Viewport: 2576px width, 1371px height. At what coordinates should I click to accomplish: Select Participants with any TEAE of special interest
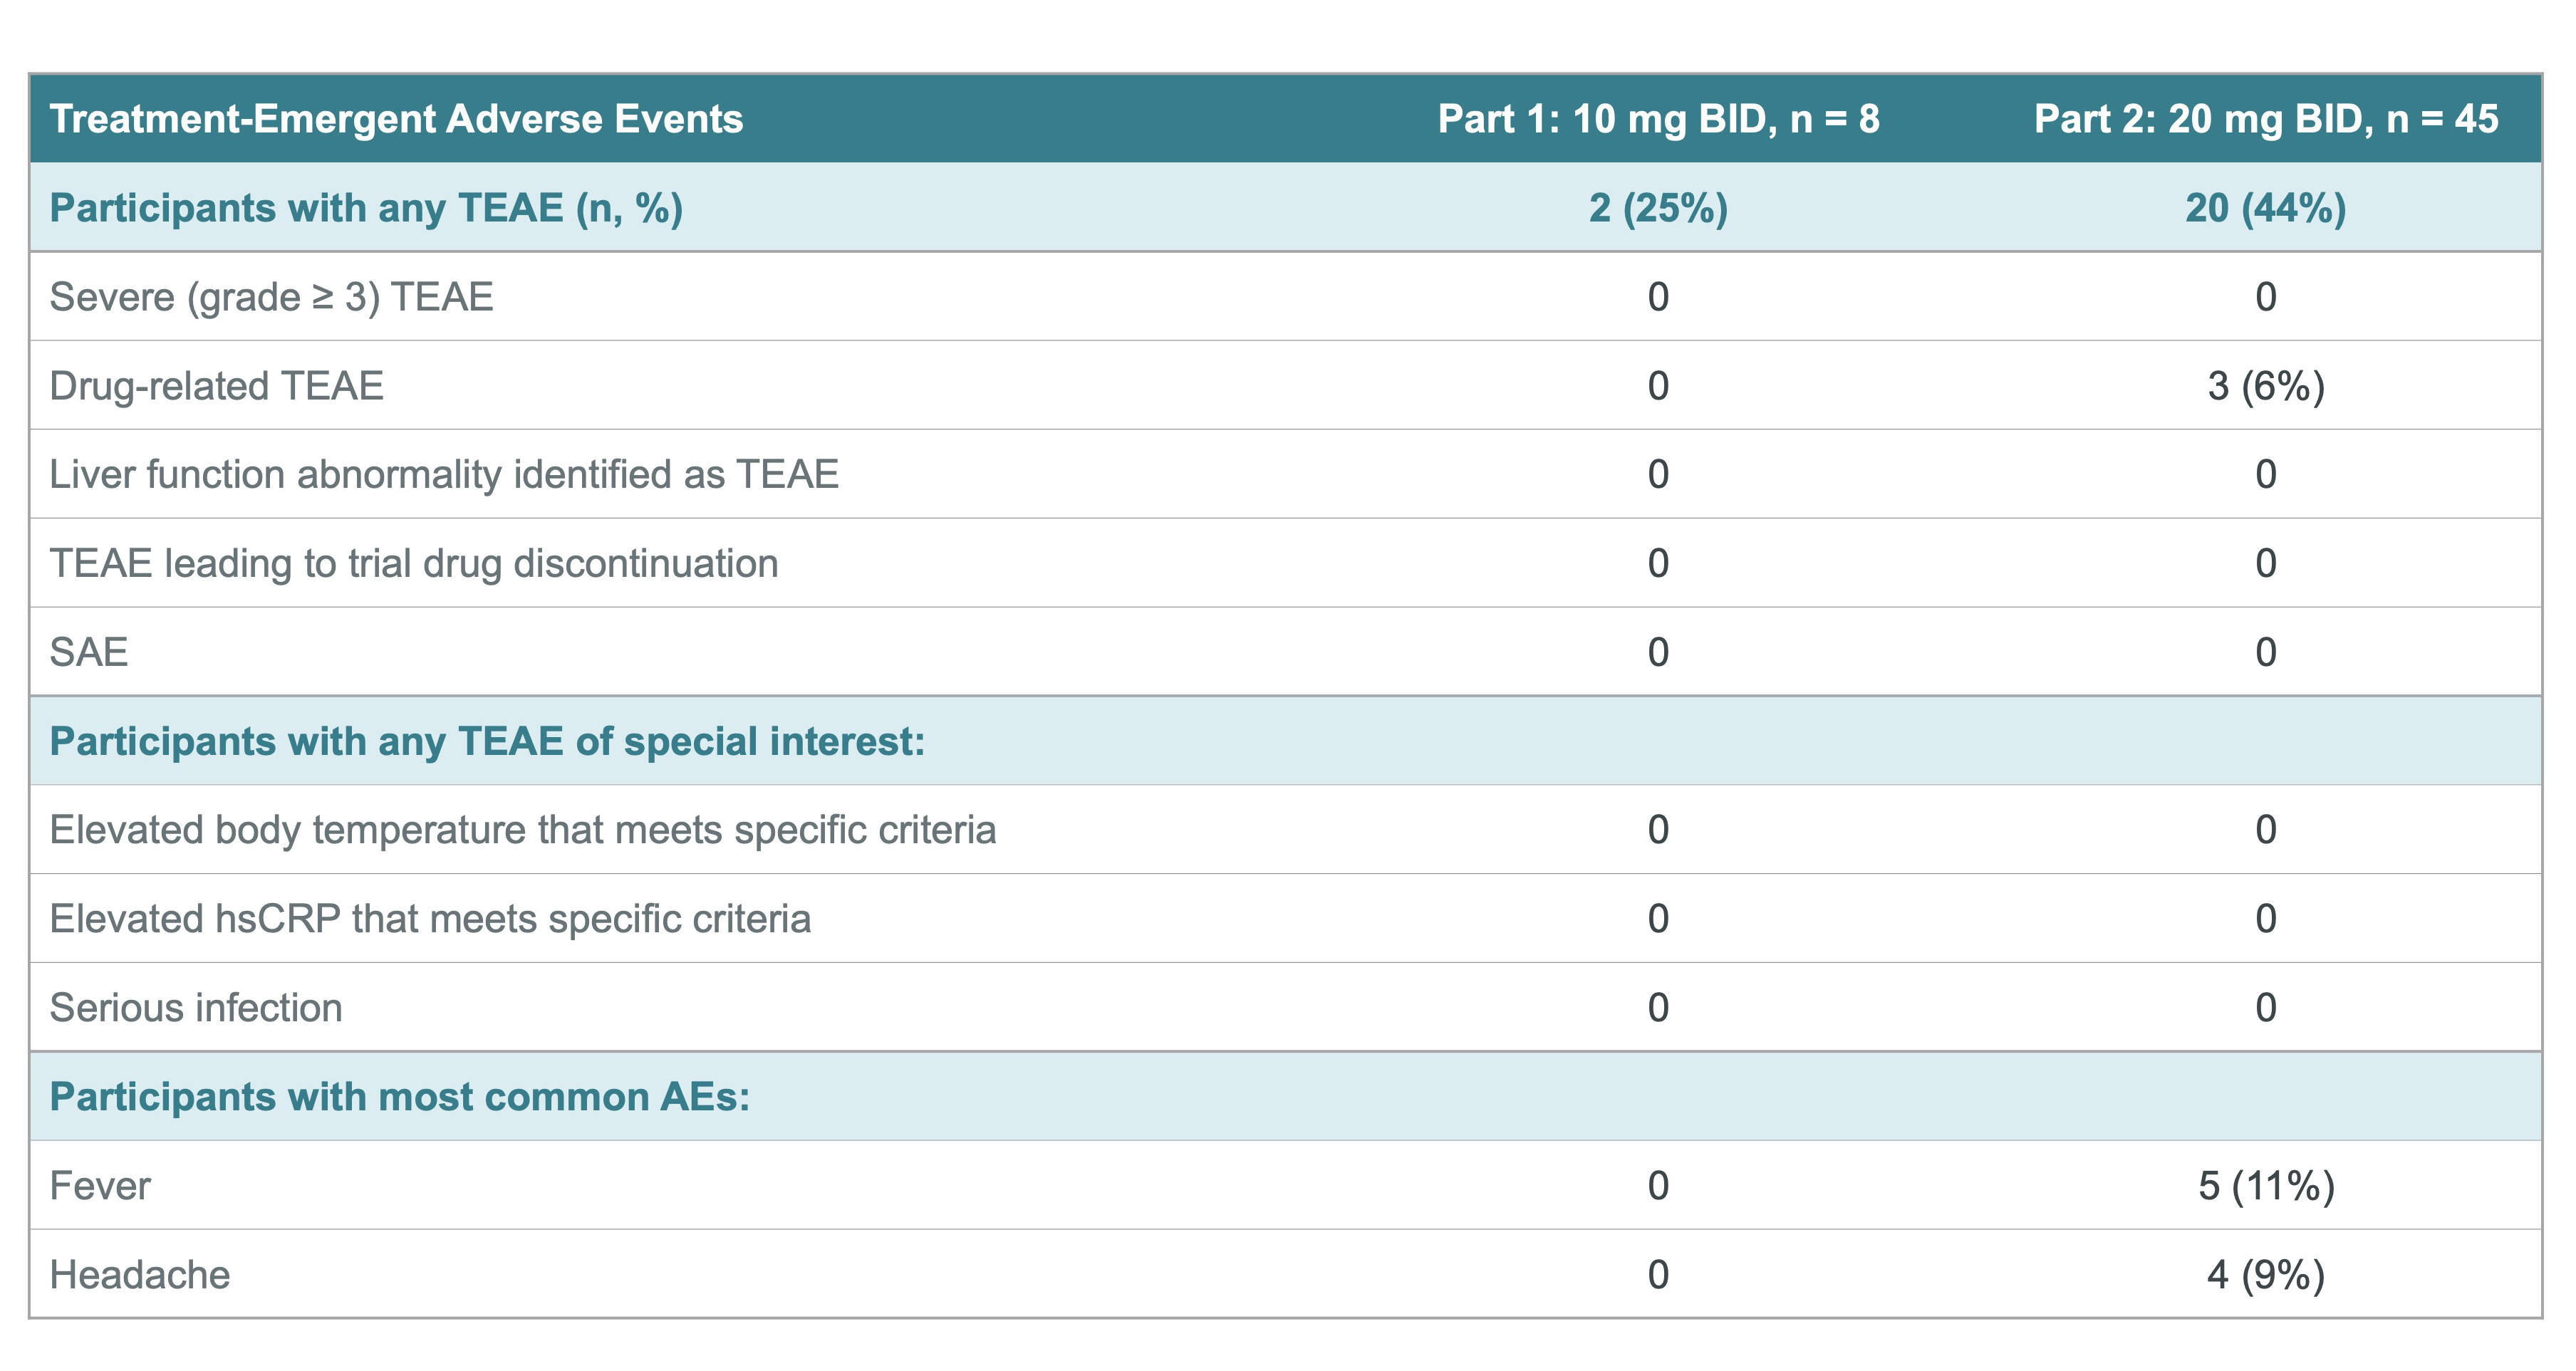[x=487, y=741]
